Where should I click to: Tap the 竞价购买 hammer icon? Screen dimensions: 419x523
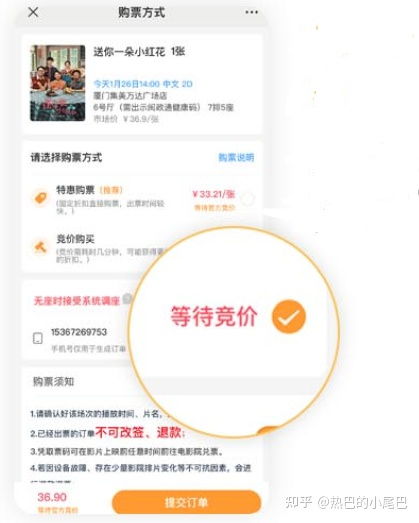coord(41,247)
